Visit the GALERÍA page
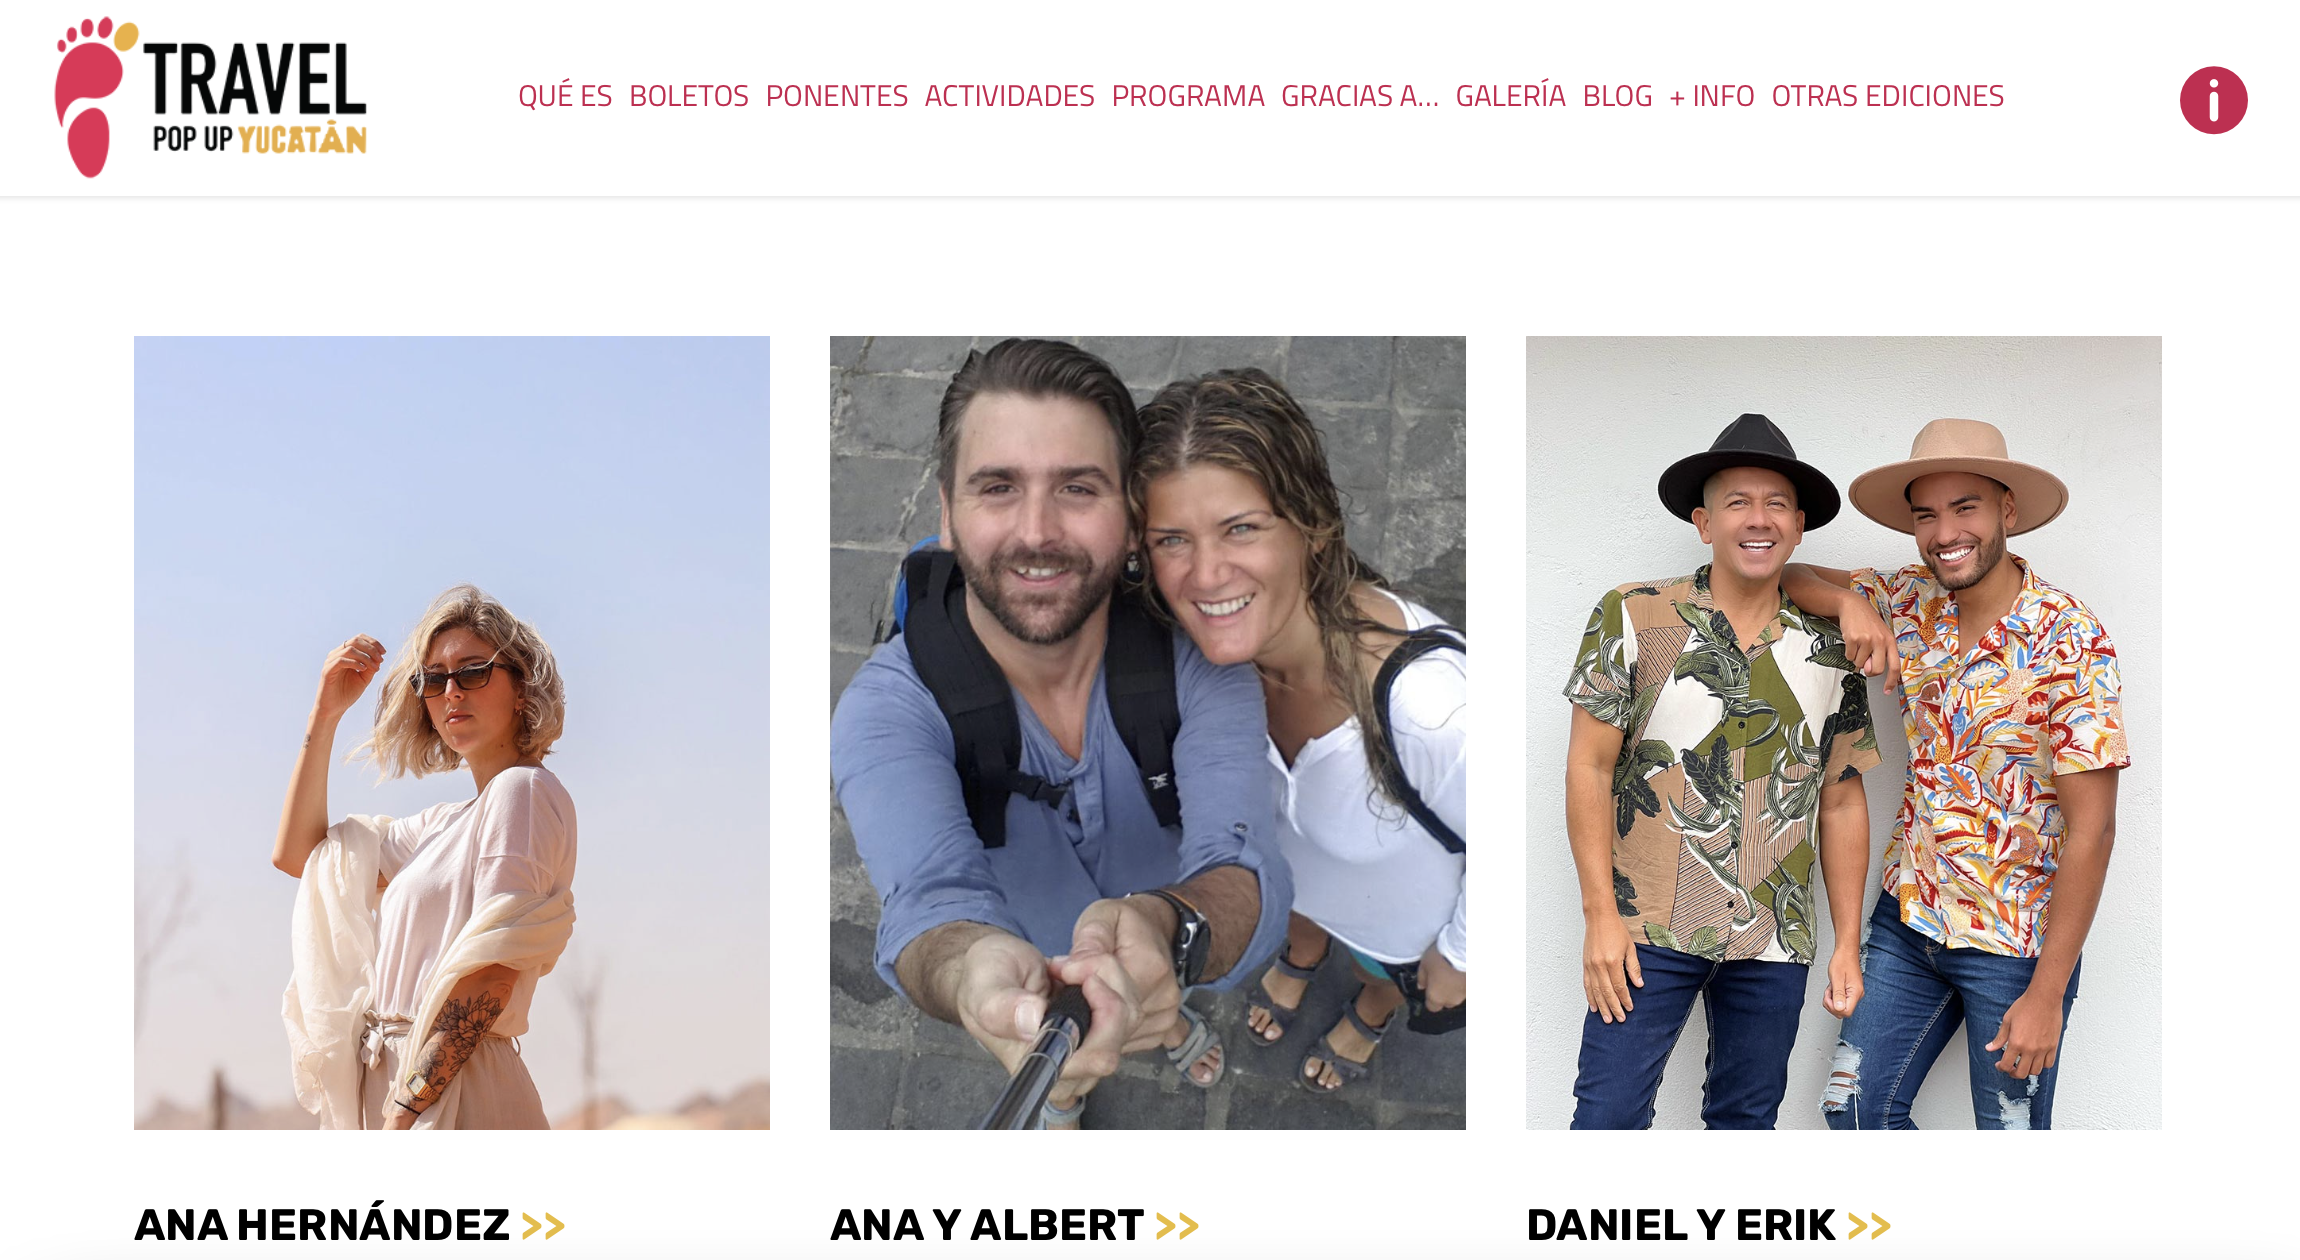2300x1260 pixels. [x=1511, y=96]
